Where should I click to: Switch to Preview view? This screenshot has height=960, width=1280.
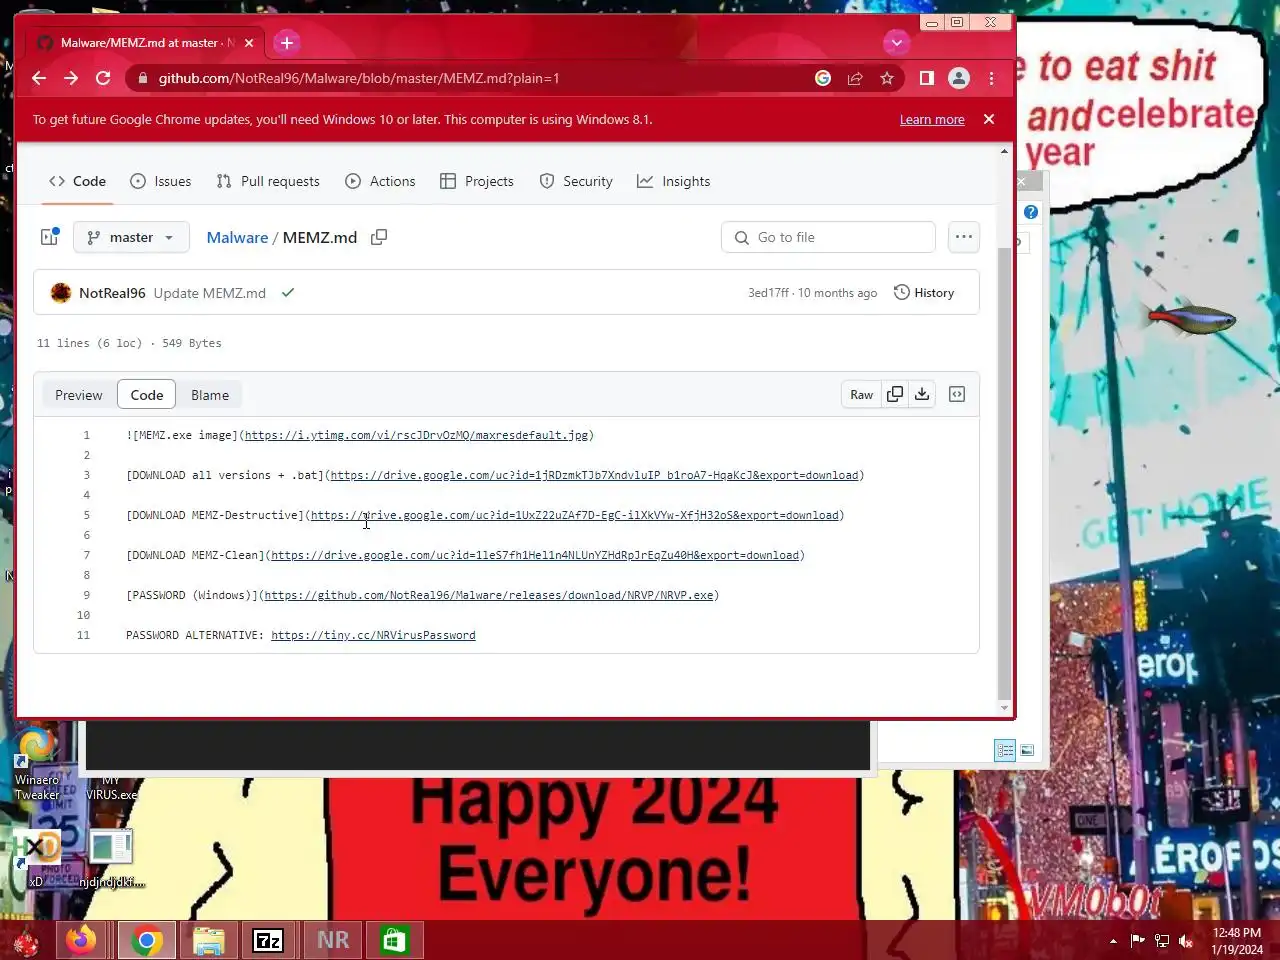pos(79,395)
